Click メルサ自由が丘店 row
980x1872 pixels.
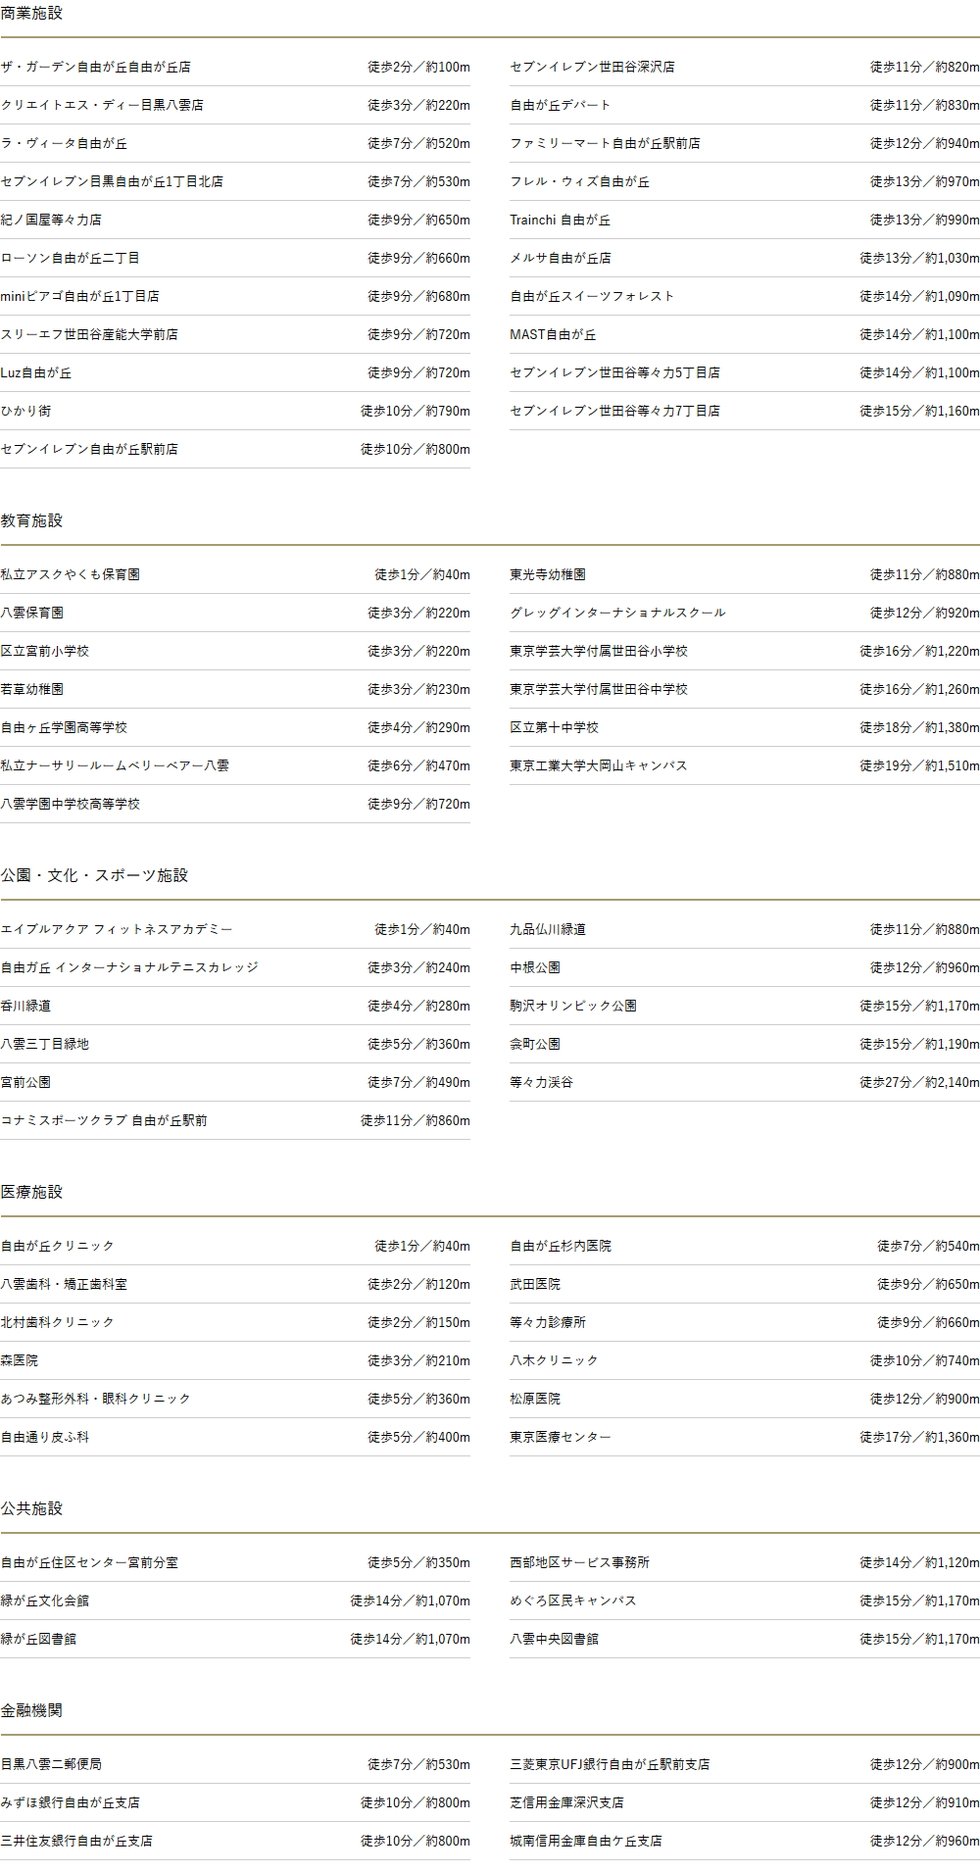[x=745, y=258]
